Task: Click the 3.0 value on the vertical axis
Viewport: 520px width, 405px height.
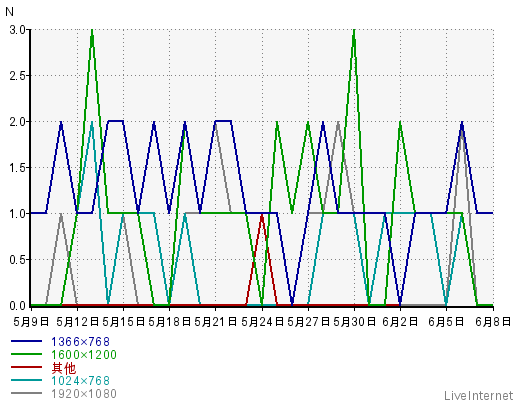Action: (18, 30)
